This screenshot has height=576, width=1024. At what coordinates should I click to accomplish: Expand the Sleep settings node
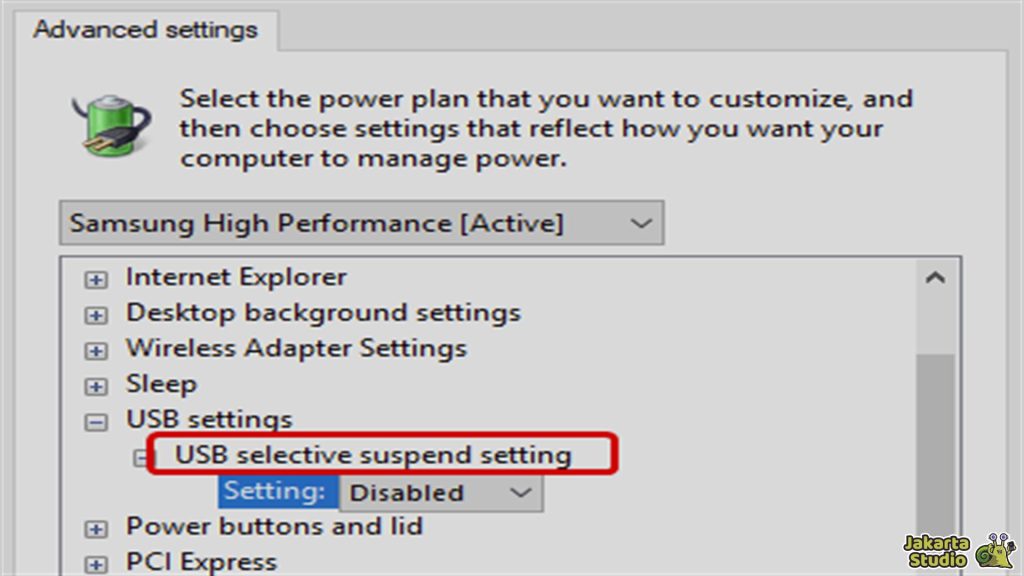96,387
